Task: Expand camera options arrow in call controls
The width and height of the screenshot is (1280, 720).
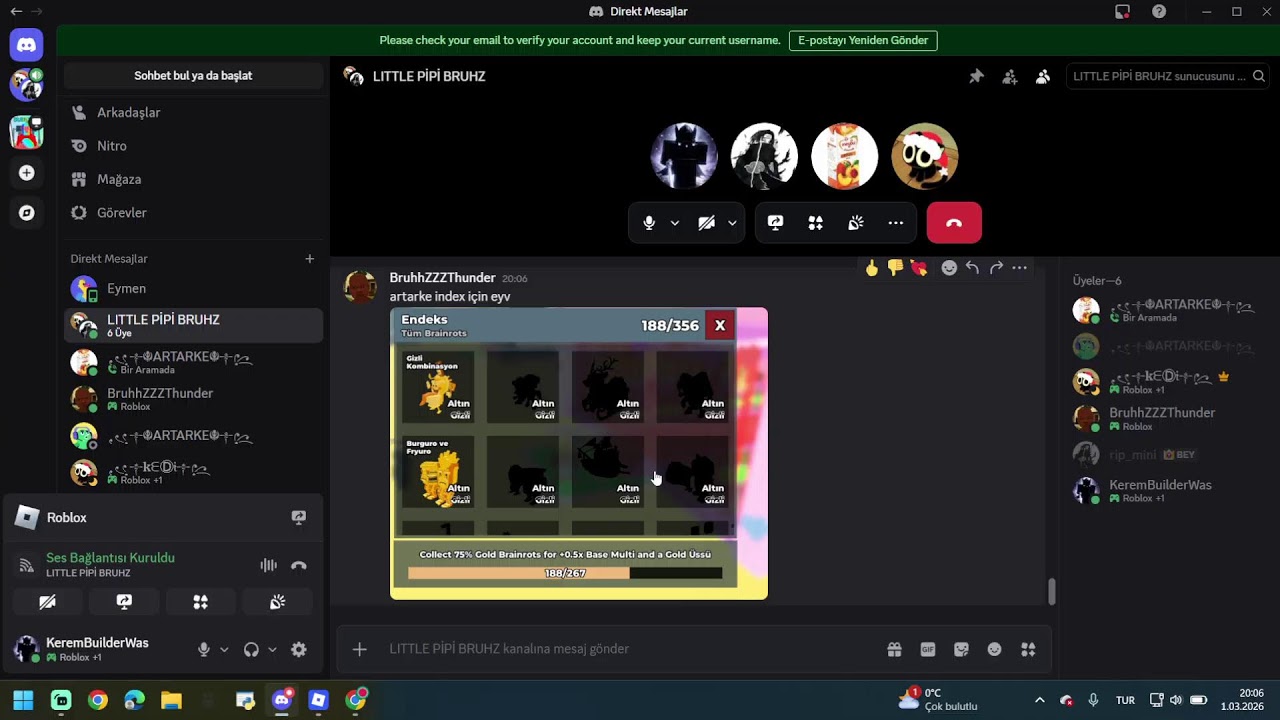Action: pos(733,223)
